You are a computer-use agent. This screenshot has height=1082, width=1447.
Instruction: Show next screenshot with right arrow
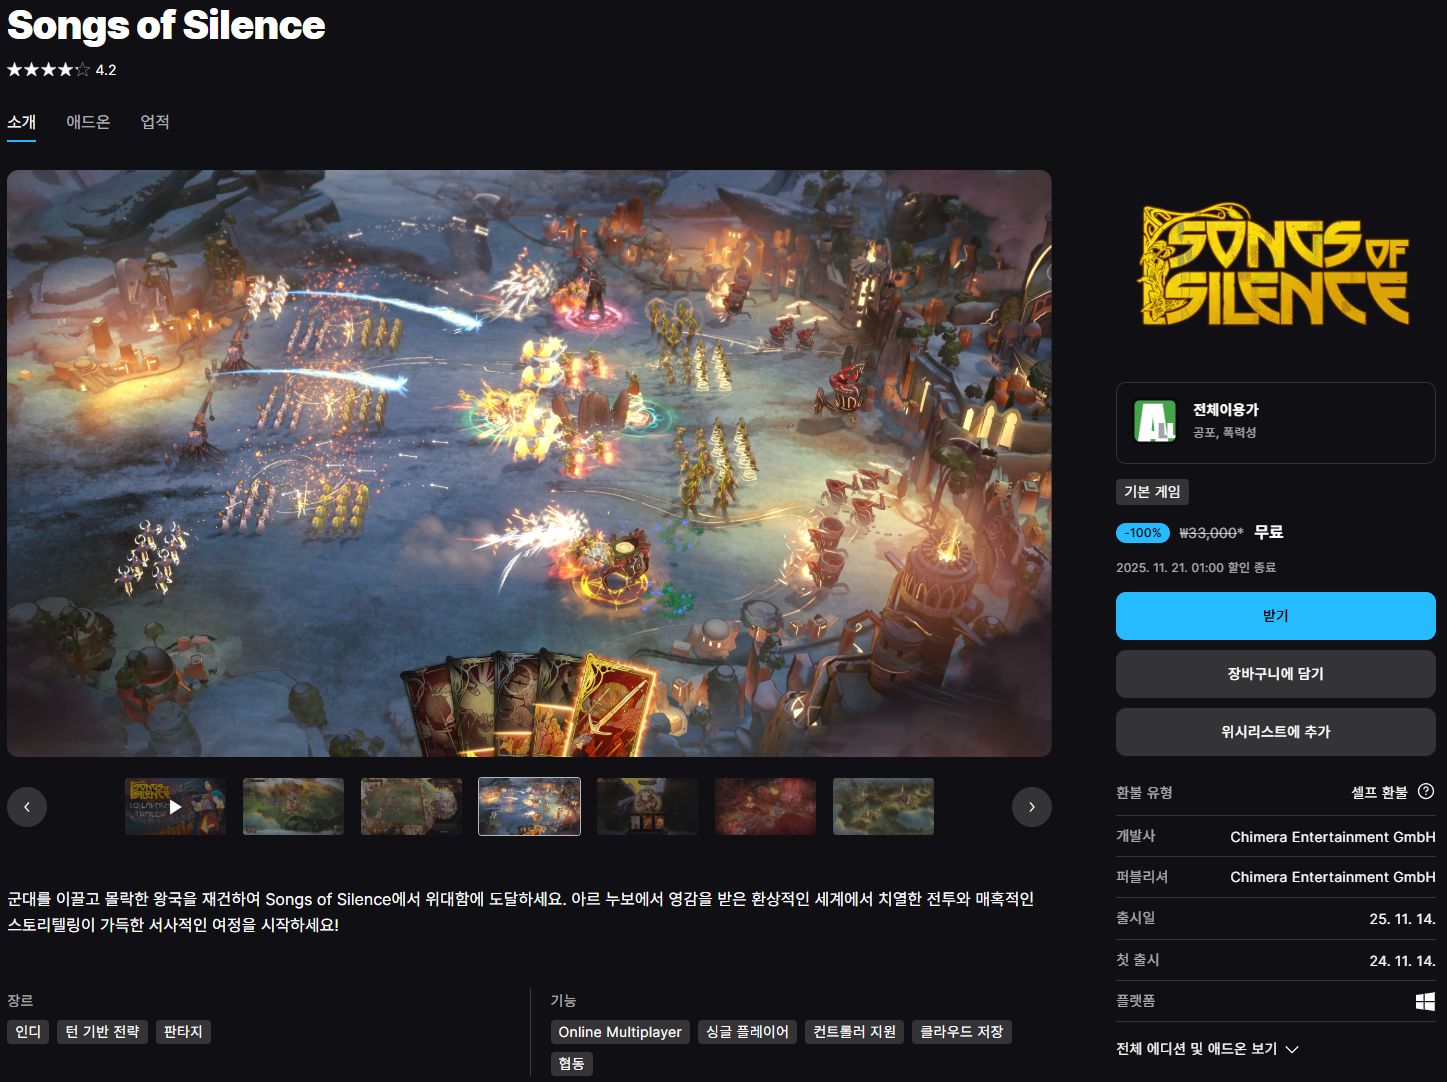pyautogui.click(x=1031, y=807)
